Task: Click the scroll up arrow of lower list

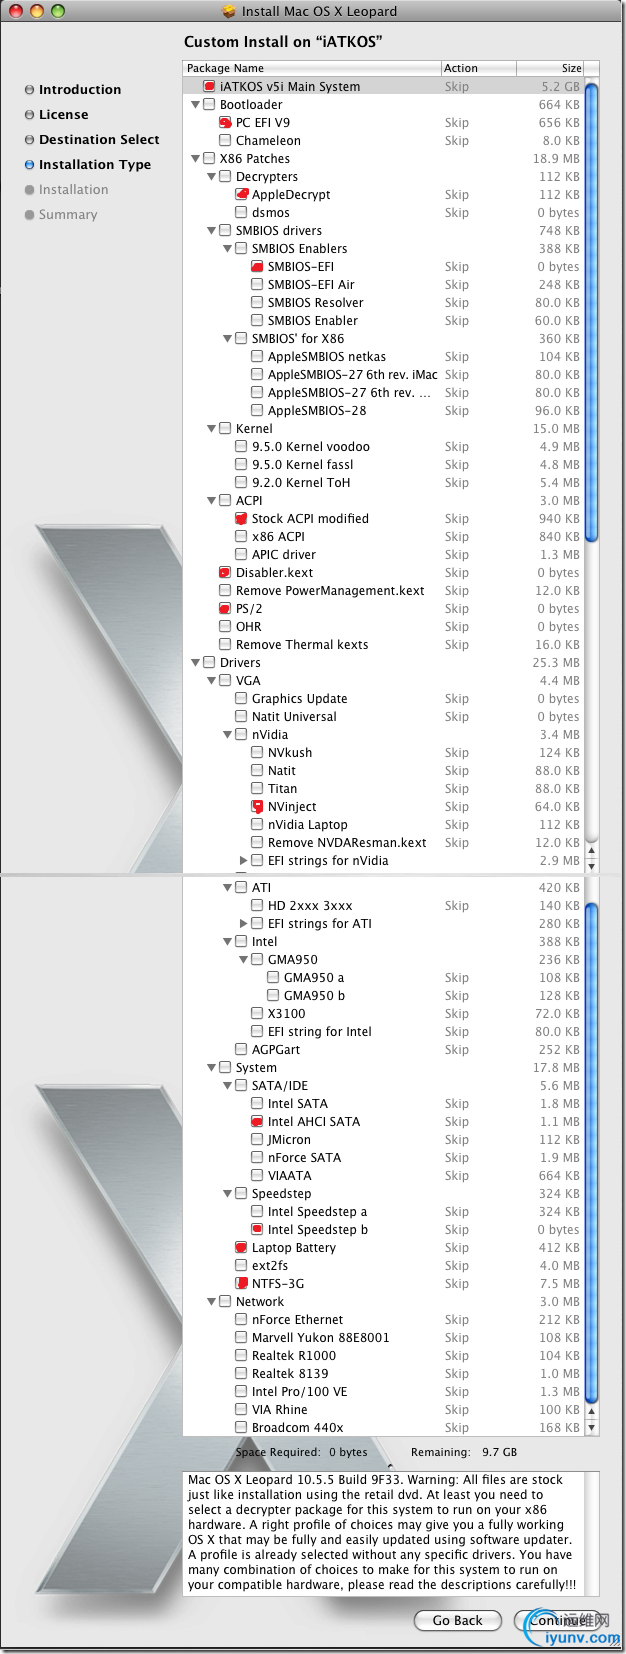Action: coord(591,1412)
